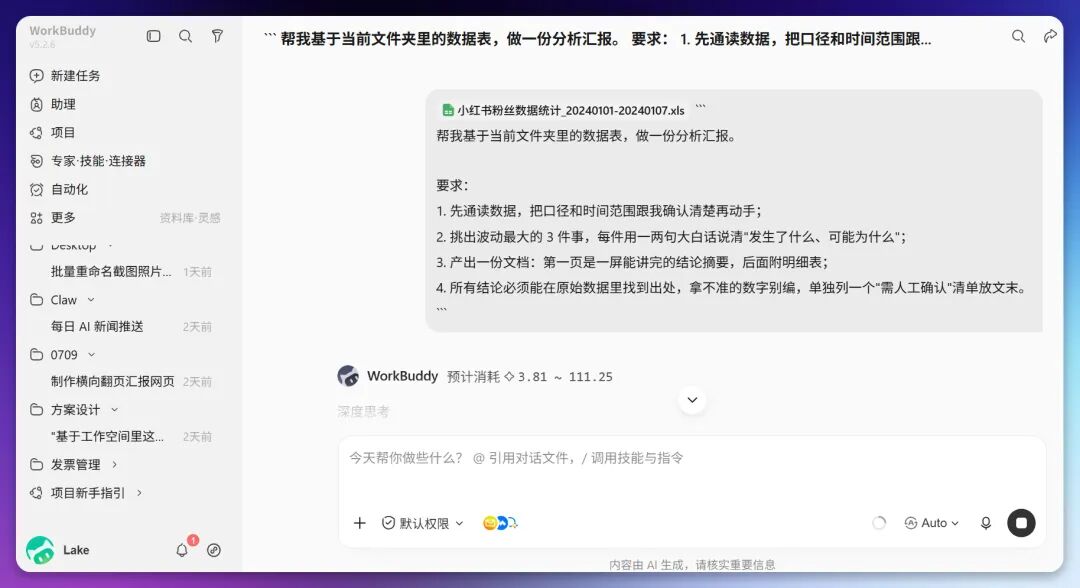Open task 每日 AI 新闻推送
This screenshot has height=588, width=1080.
(x=97, y=326)
